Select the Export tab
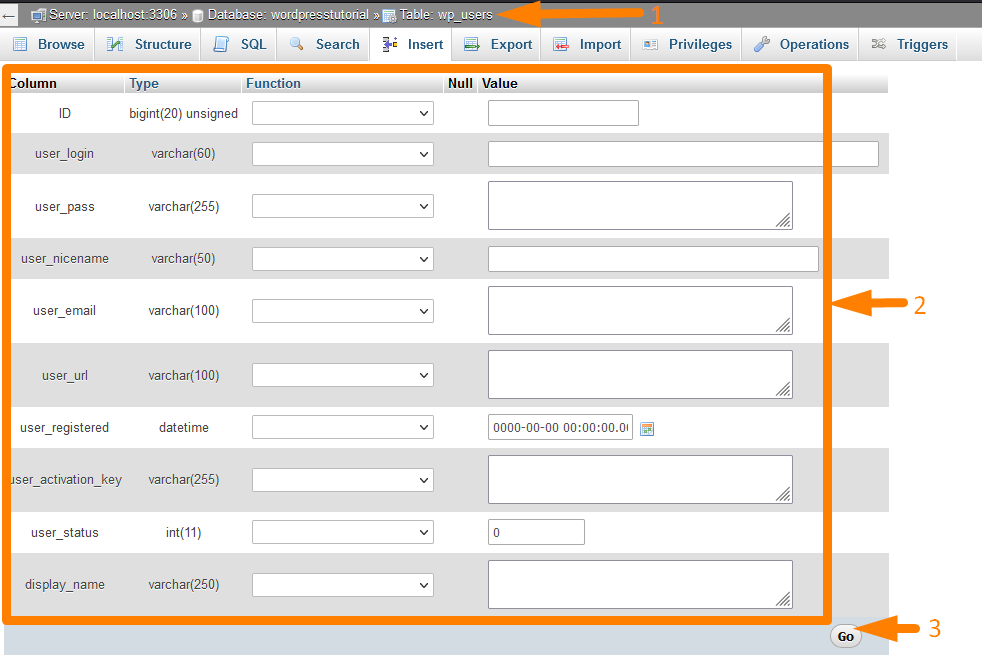Image resolution: width=982 pixels, height=672 pixels. (x=498, y=44)
